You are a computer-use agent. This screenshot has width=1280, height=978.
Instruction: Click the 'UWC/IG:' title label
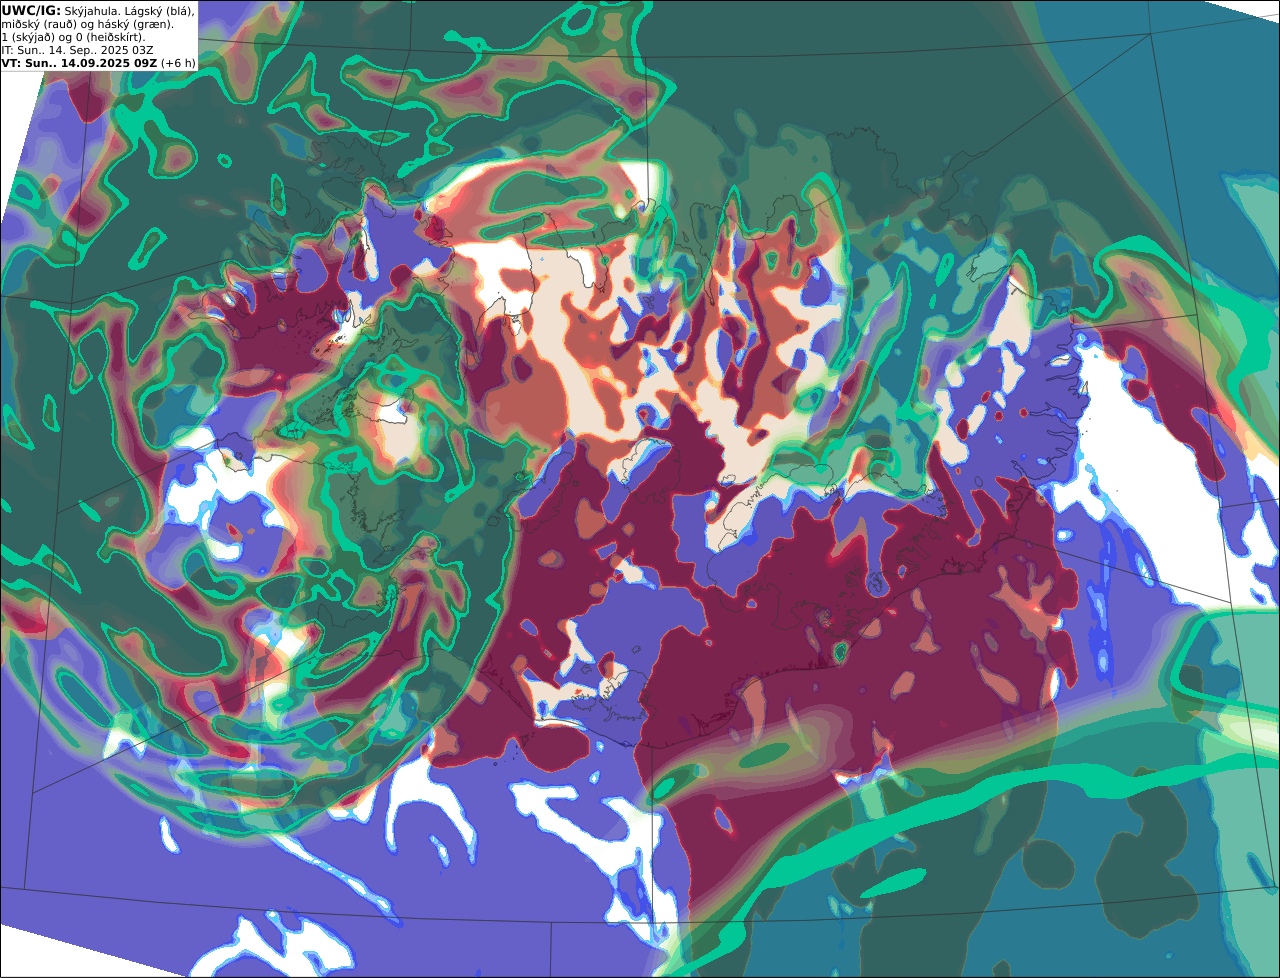pos(31,10)
